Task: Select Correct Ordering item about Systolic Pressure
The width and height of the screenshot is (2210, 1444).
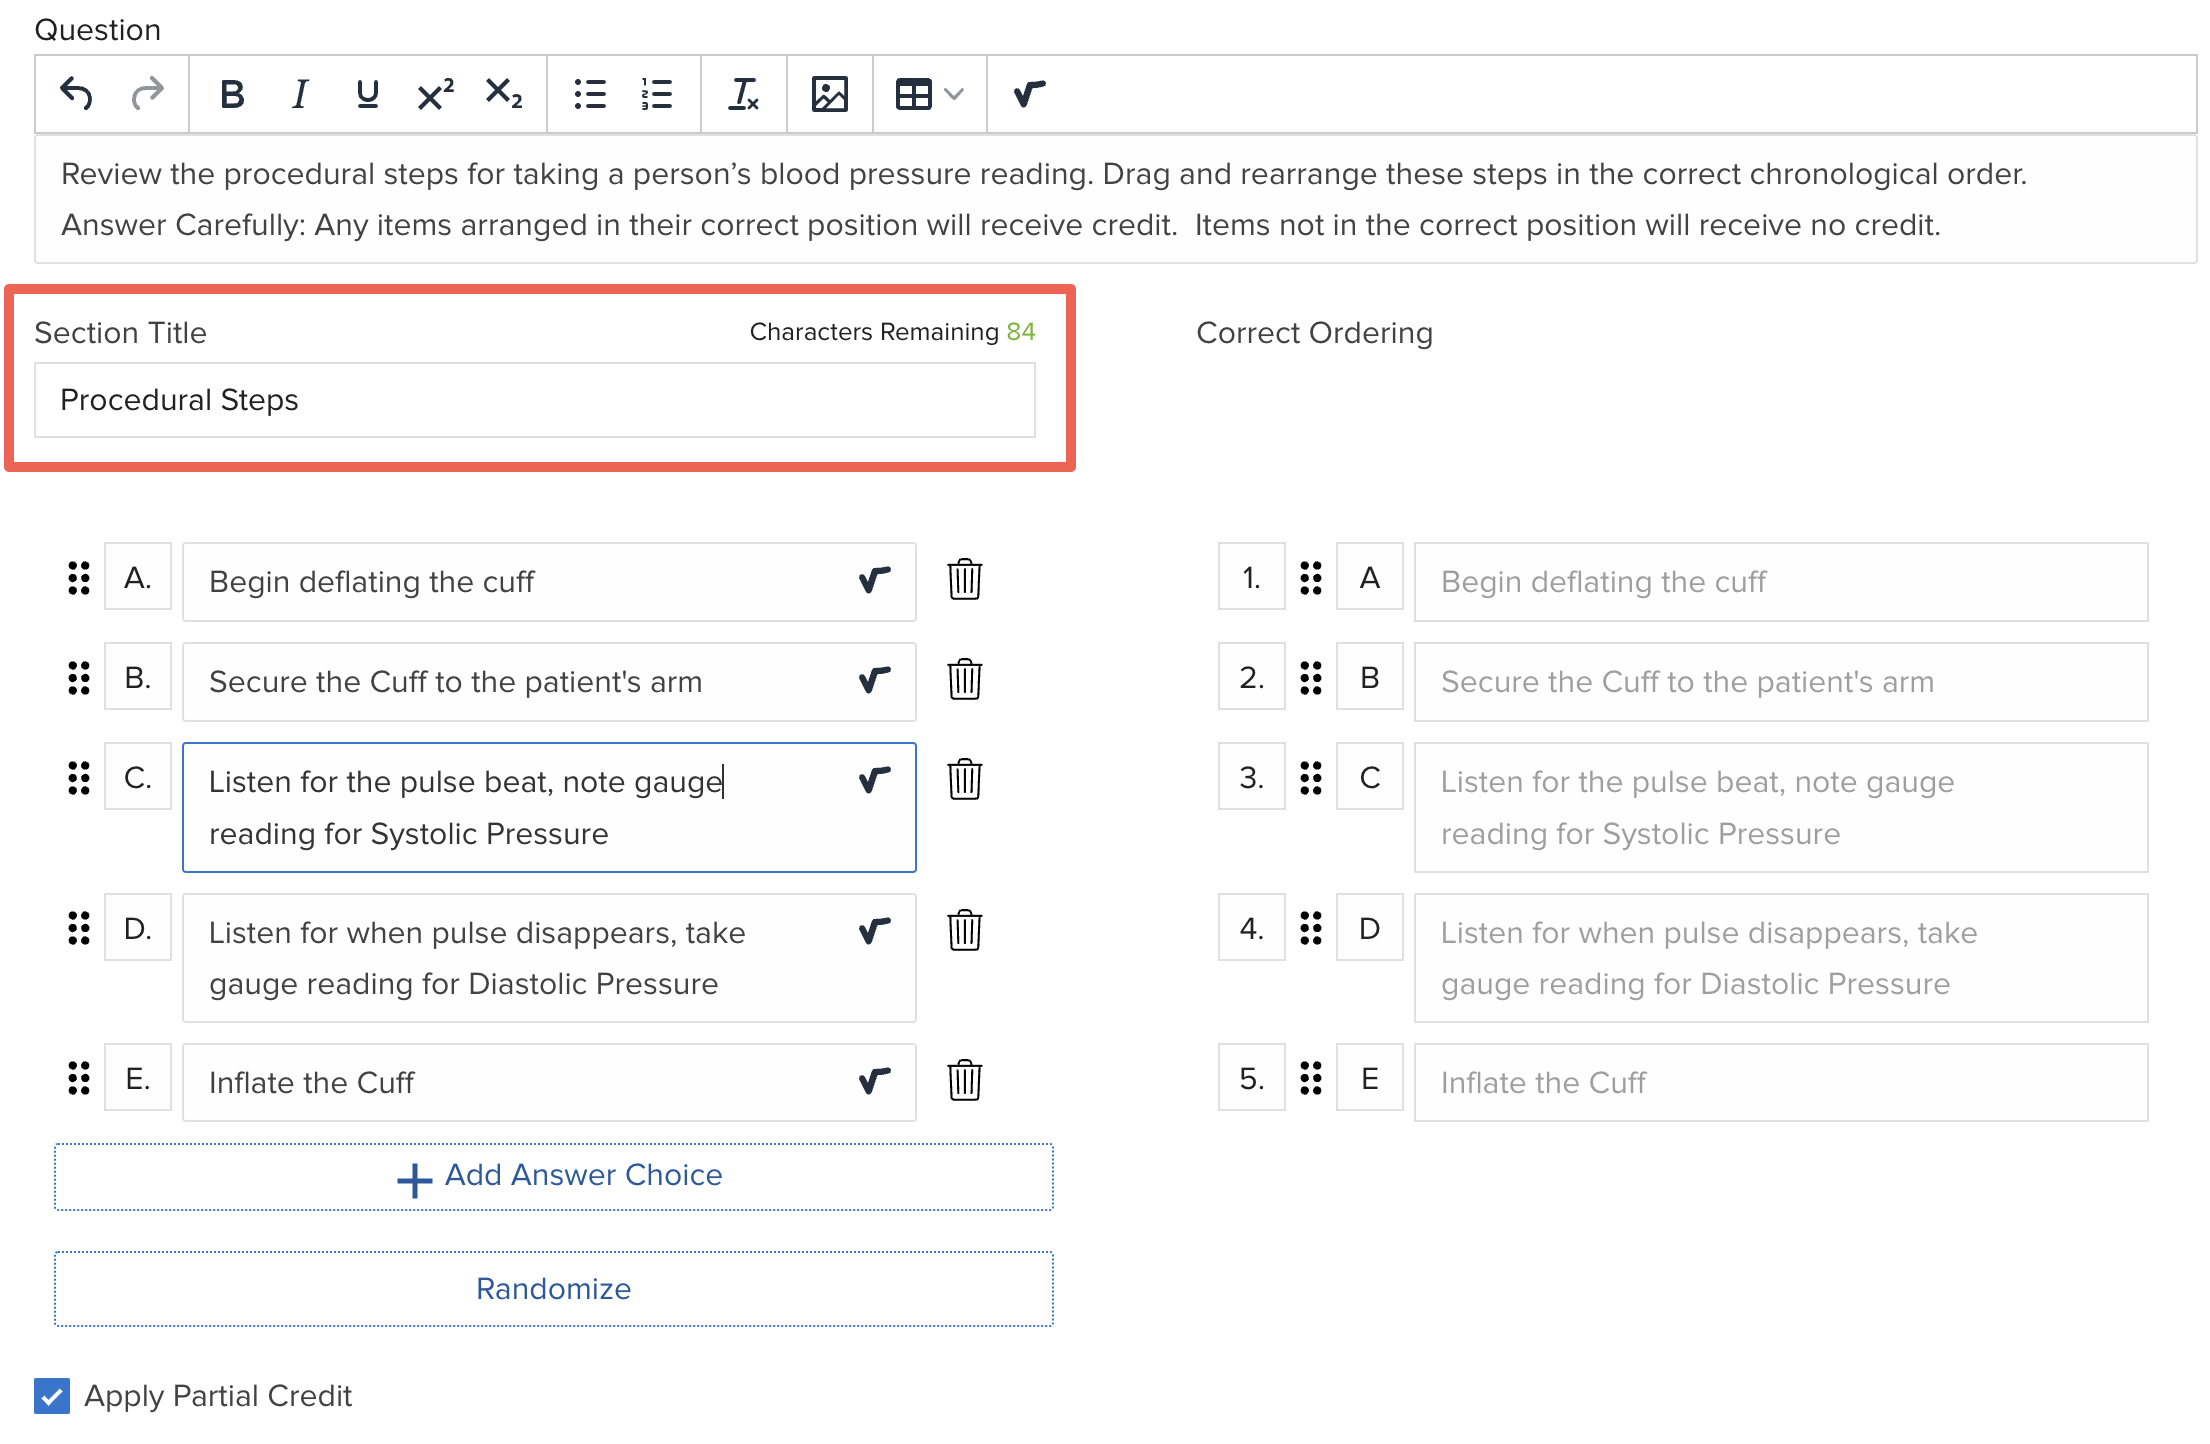Action: 1781,807
